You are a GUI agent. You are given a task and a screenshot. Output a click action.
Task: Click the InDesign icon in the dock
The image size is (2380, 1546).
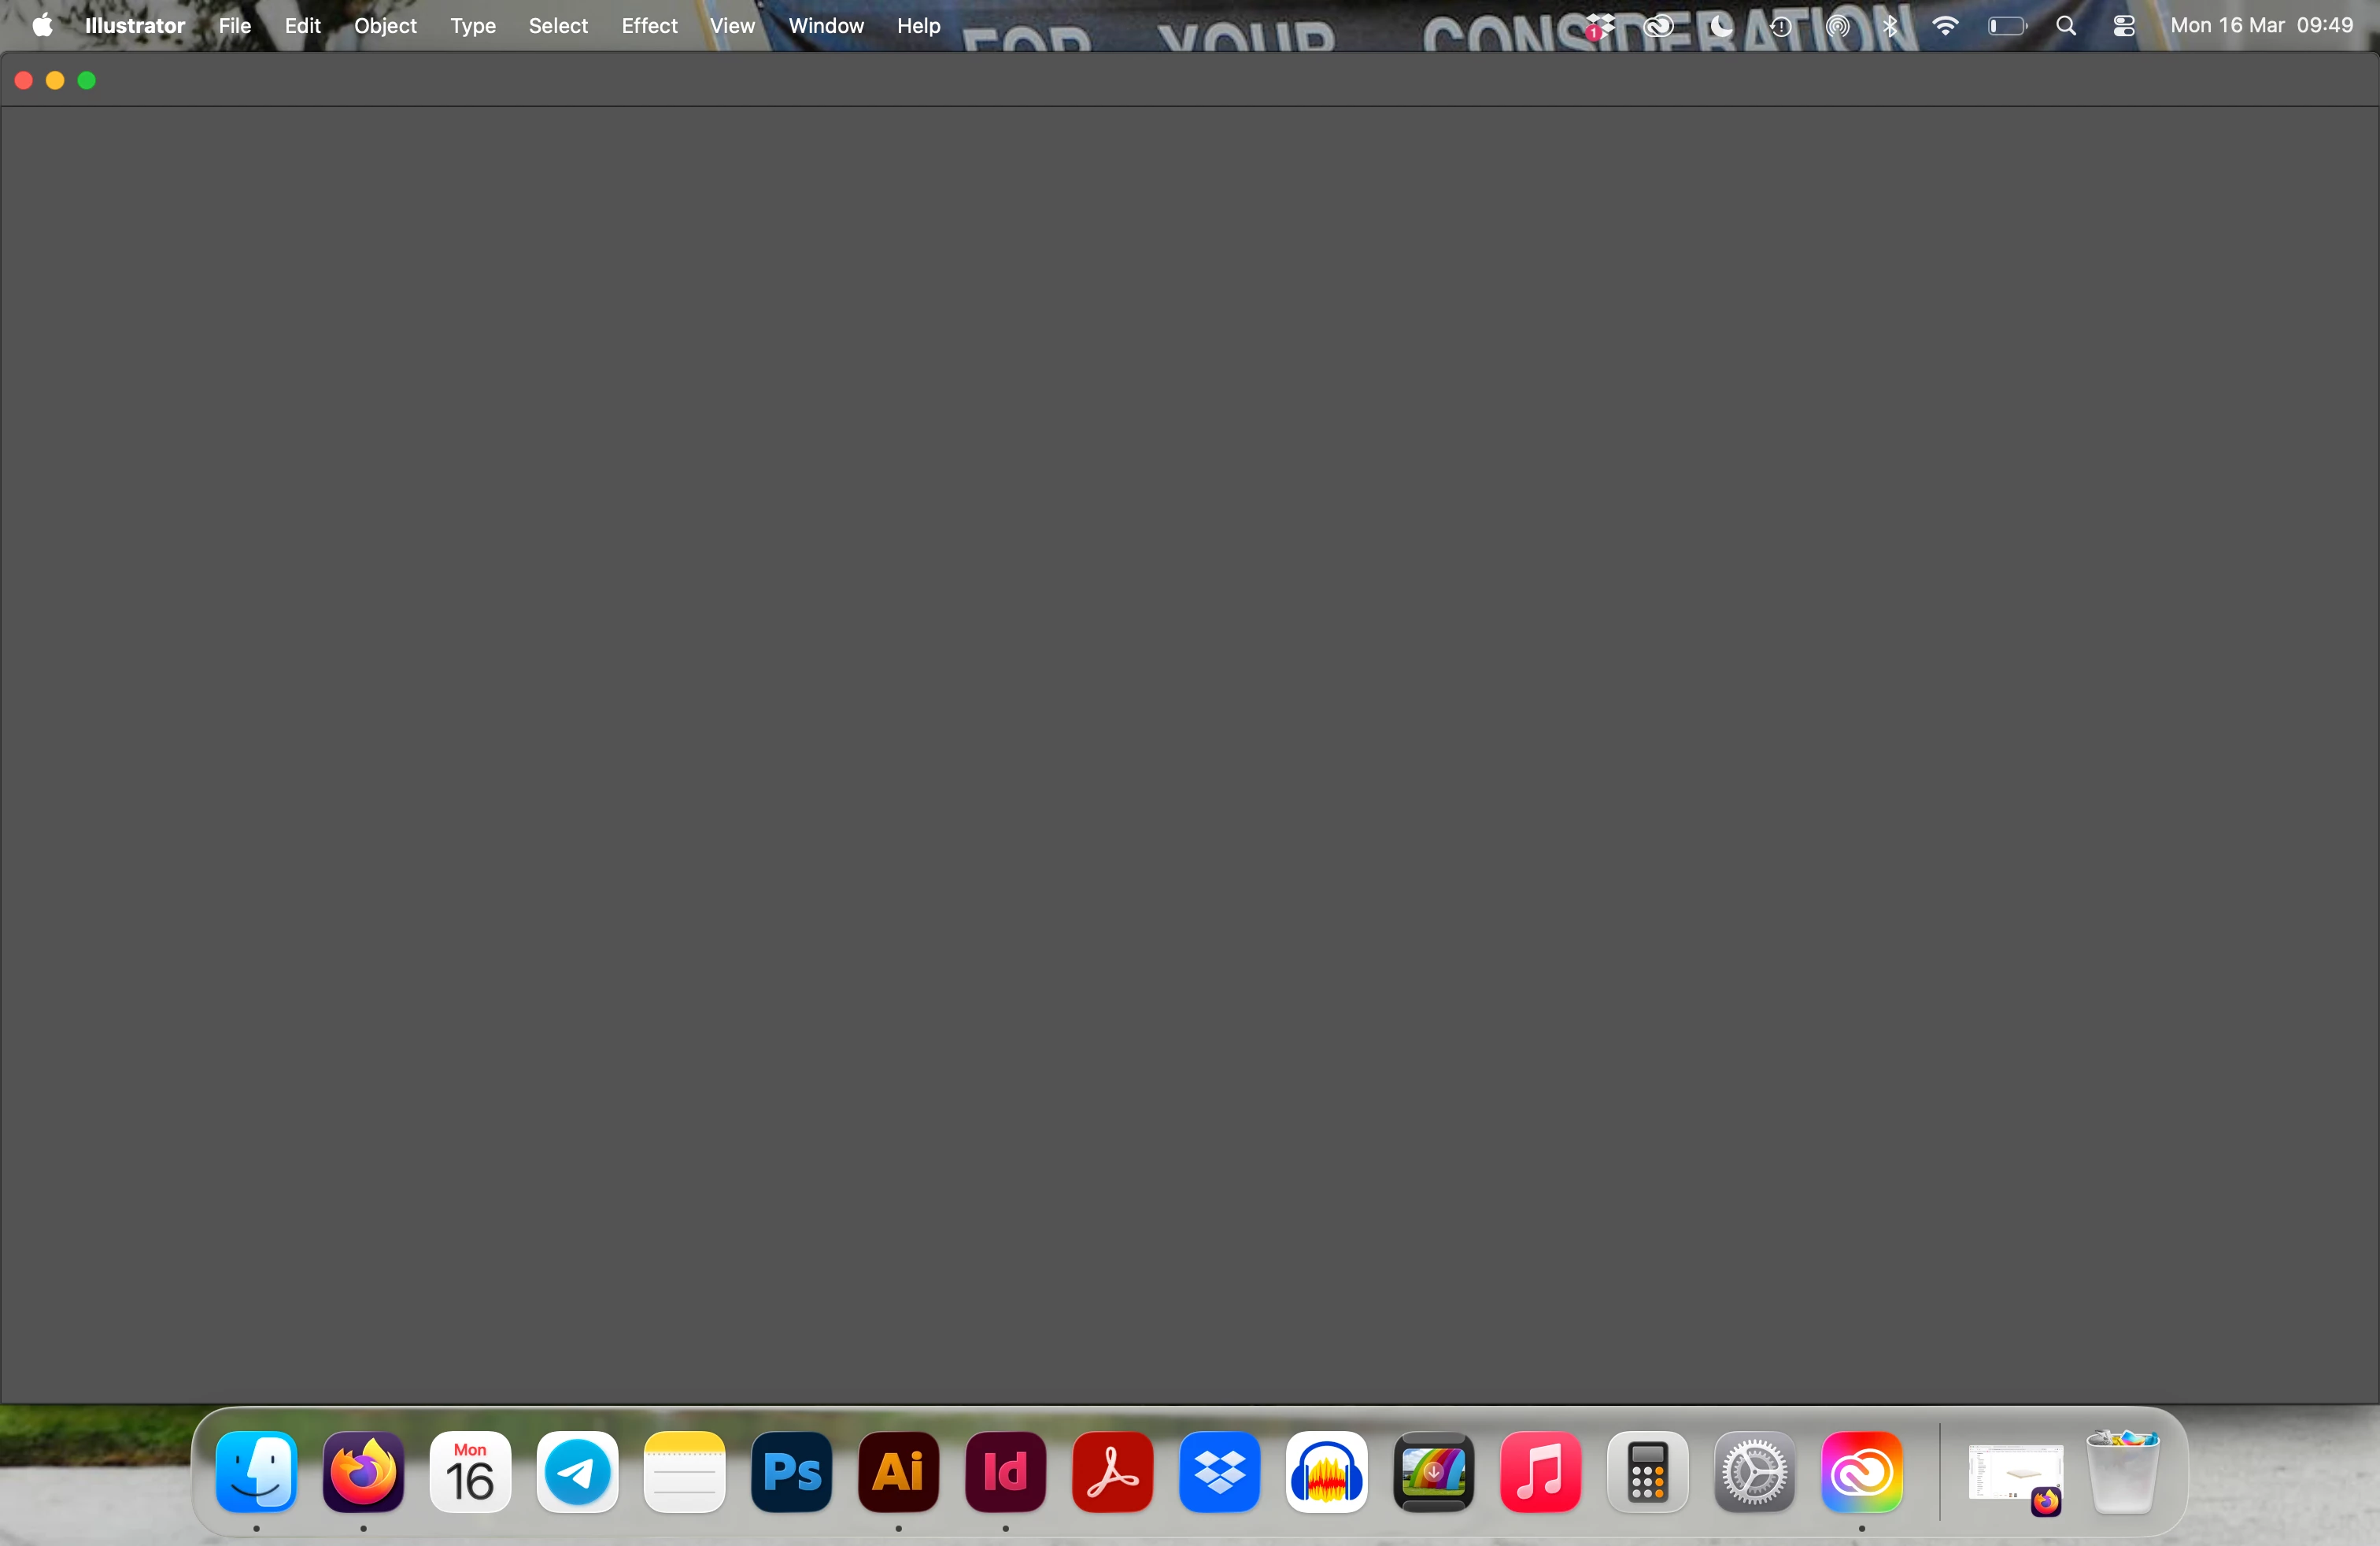tap(1005, 1472)
